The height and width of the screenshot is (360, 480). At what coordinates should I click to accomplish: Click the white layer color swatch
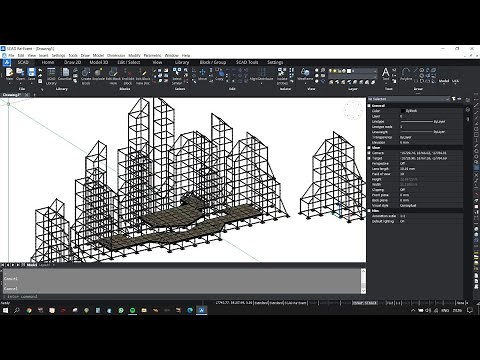point(349,71)
